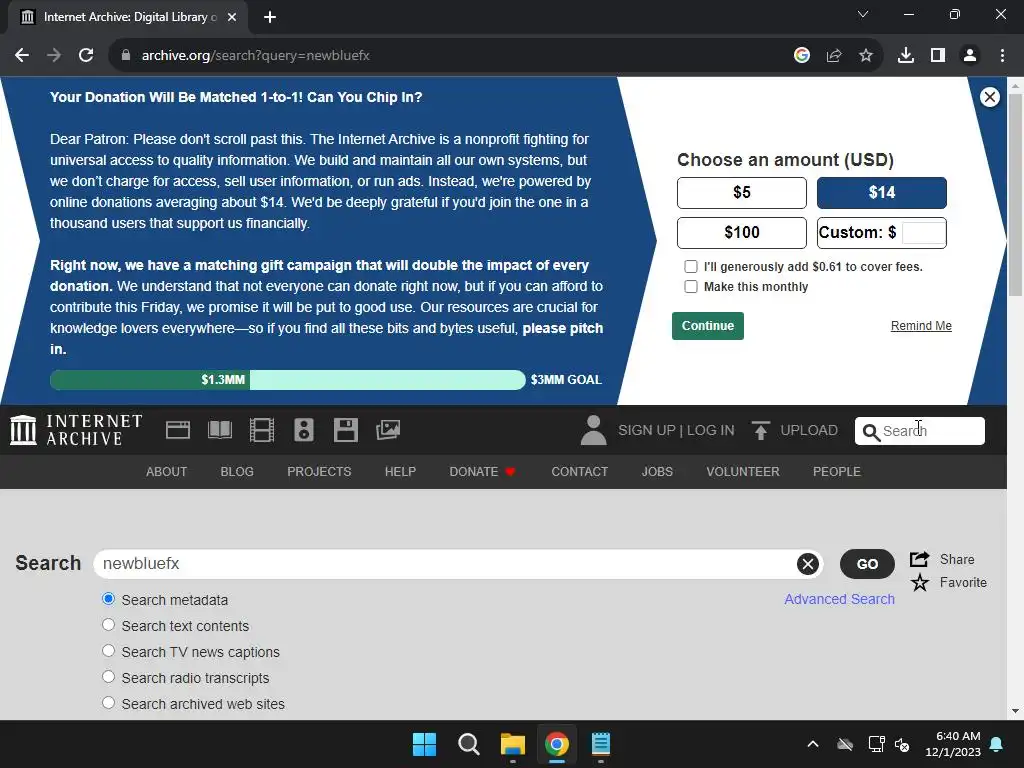This screenshot has height=768, width=1024.
Task: Choose the $14 donation amount
Action: click(882, 193)
